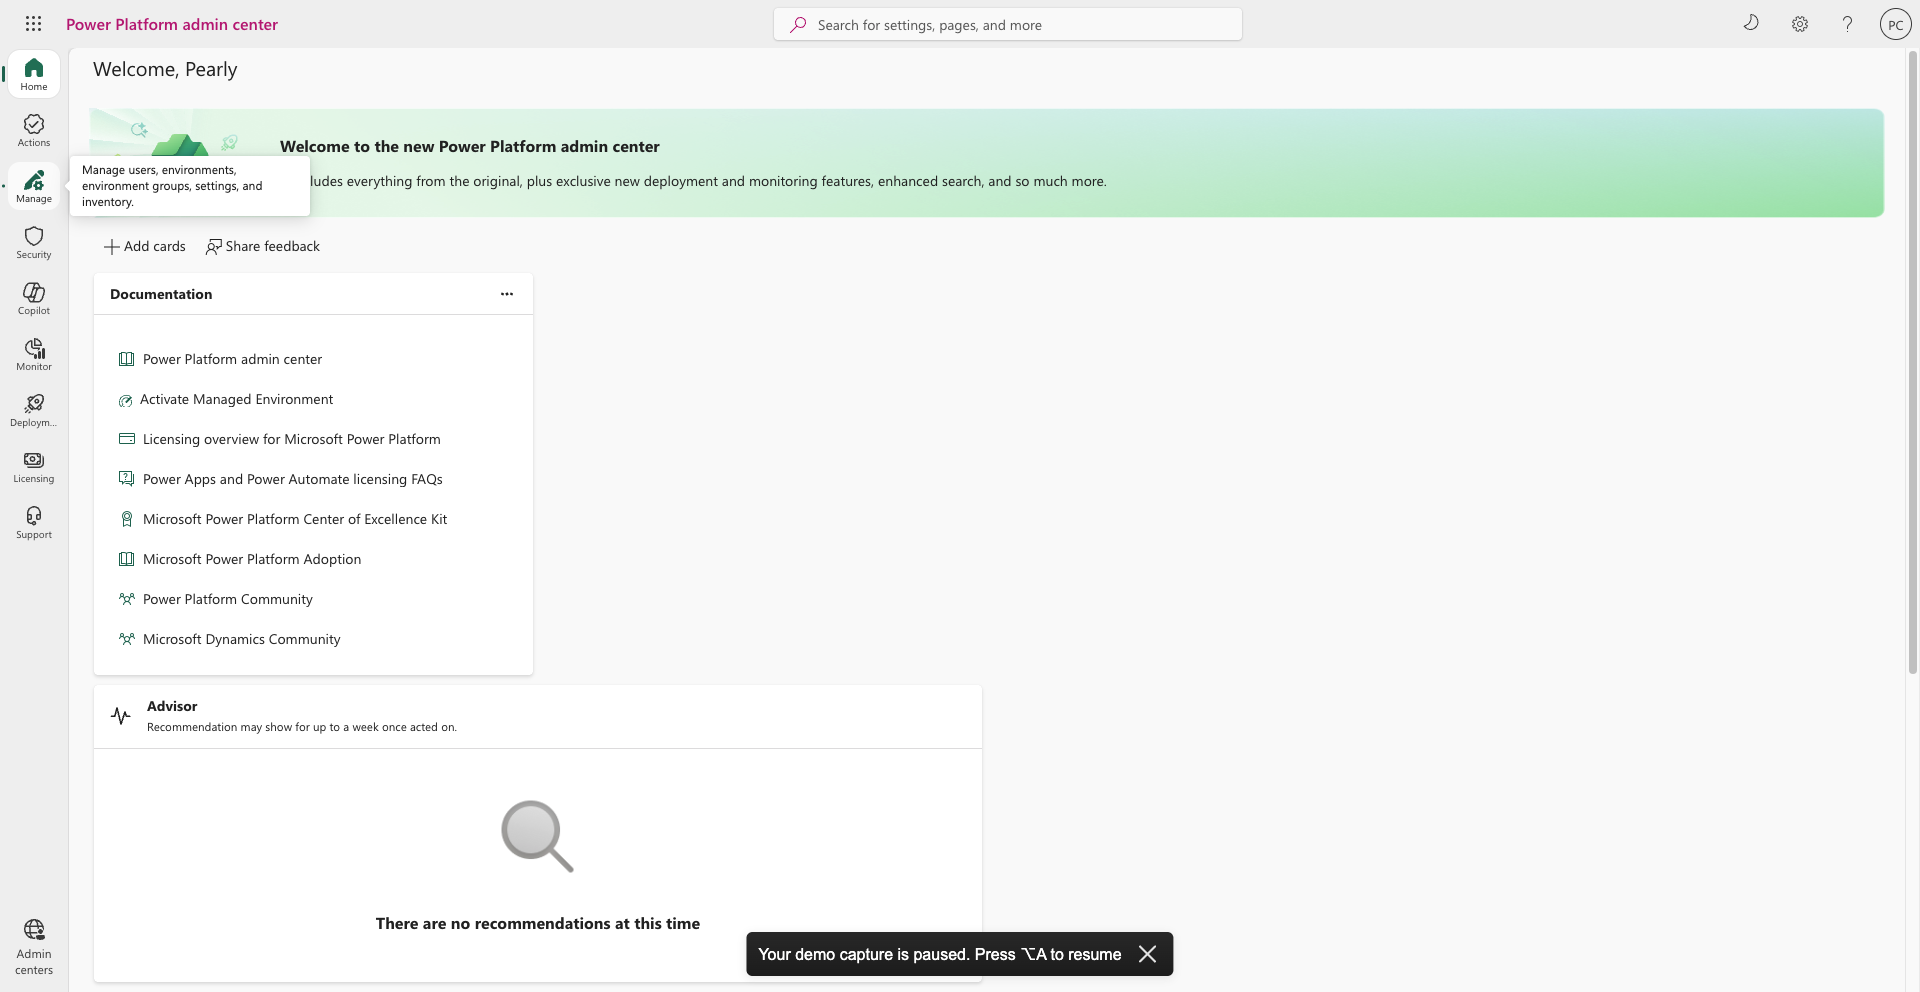Click the 'no recommendations at this time' message
The image size is (1920, 992).
[x=538, y=923]
